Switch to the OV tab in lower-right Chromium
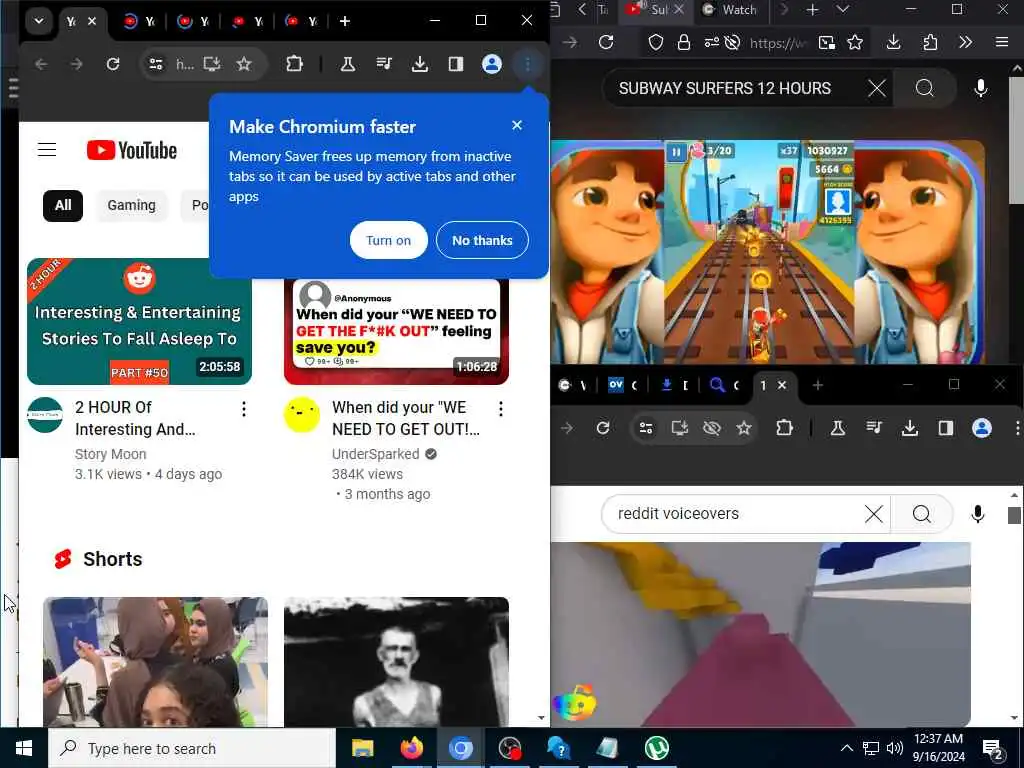 [x=623, y=385]
